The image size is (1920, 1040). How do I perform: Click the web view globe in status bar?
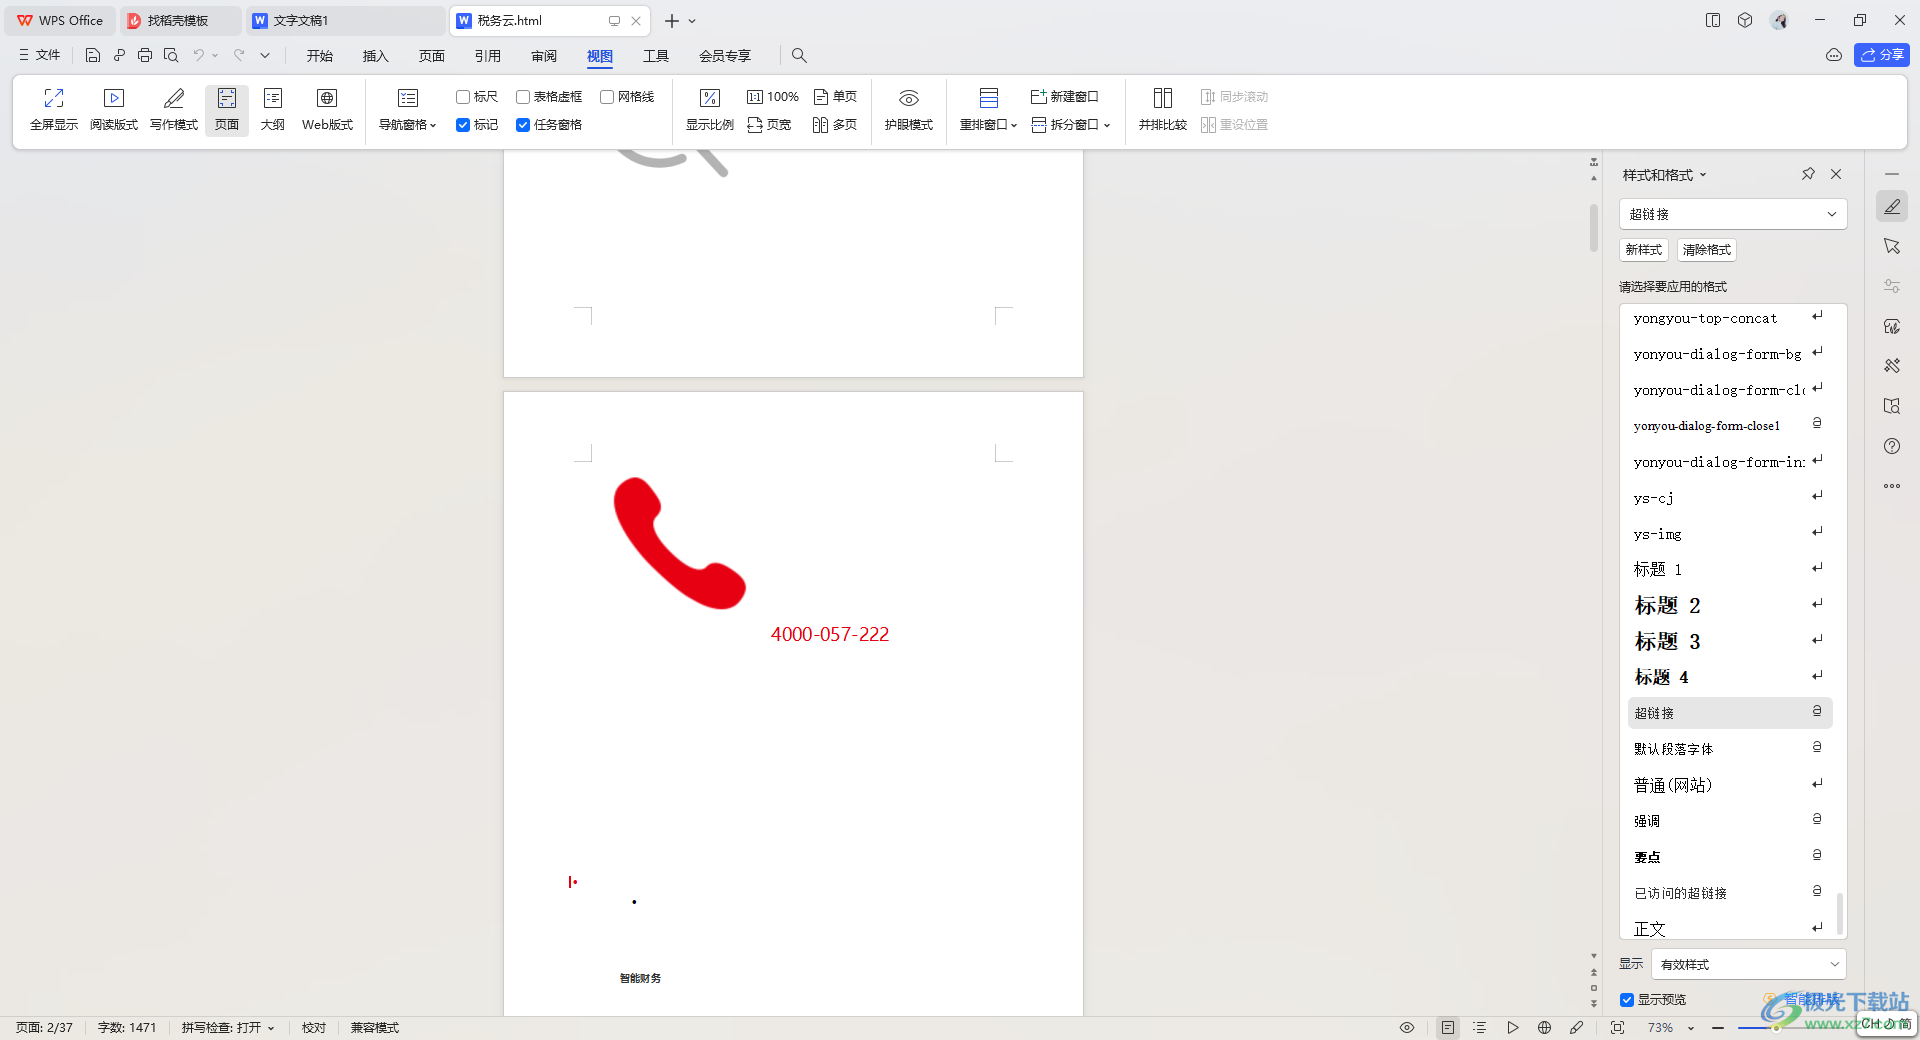[1545, 1028]
